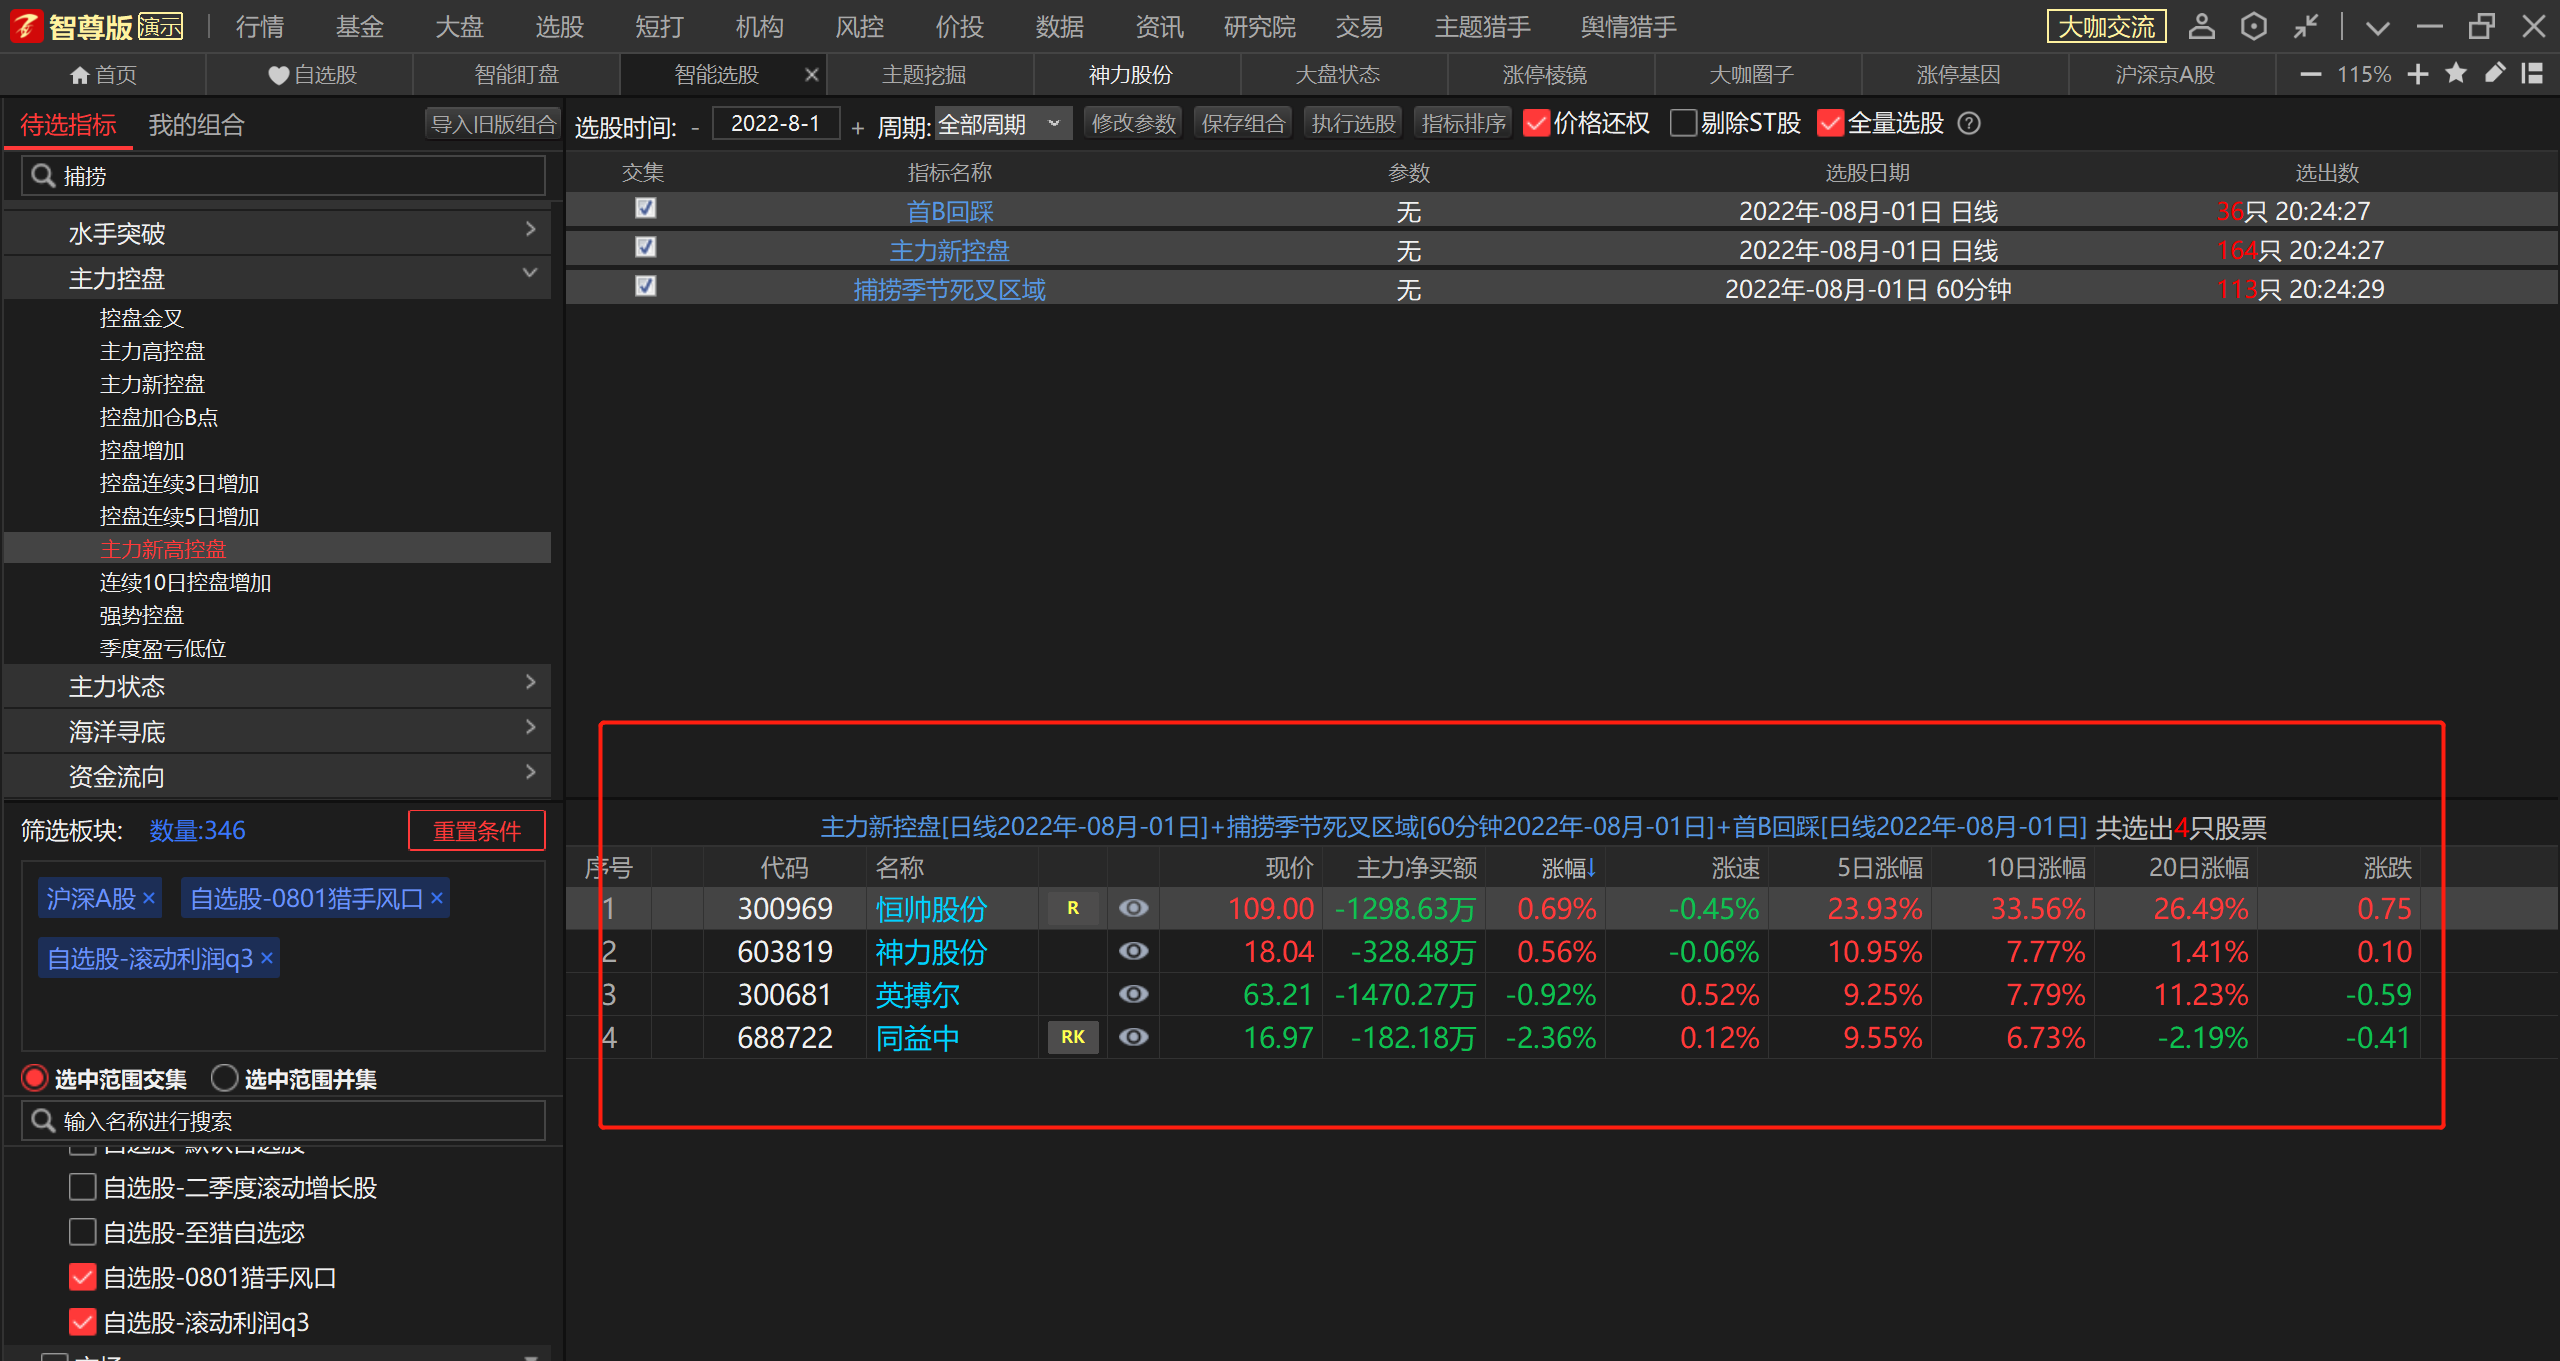2560x1361 pixels.
Task: Enable the 剔除ST股 checkbox
Action: (1684, 123)
